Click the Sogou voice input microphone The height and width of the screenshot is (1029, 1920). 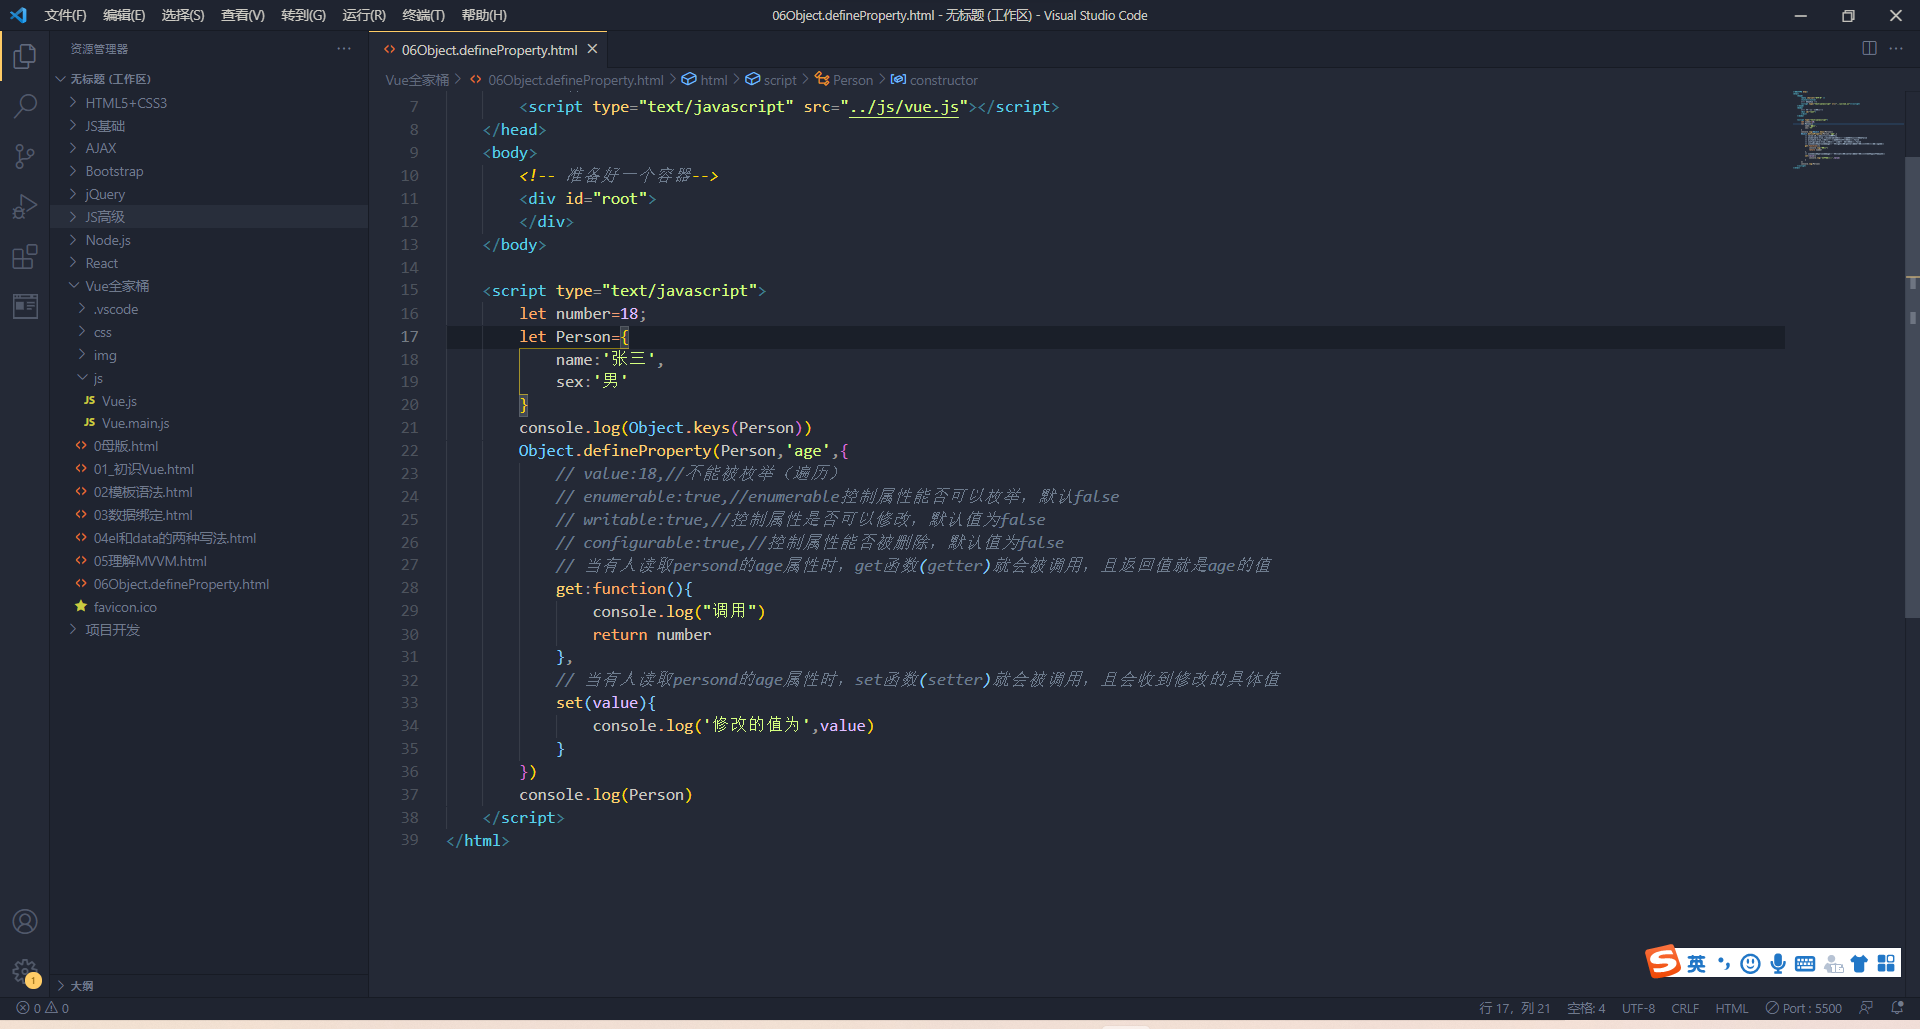pos(1777,963)
